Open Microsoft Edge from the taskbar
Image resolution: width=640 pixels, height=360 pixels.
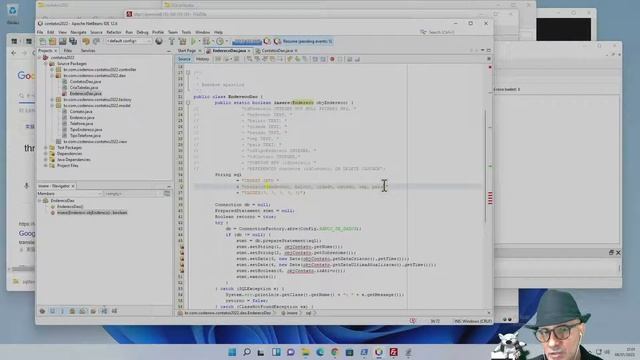point(320,352)
